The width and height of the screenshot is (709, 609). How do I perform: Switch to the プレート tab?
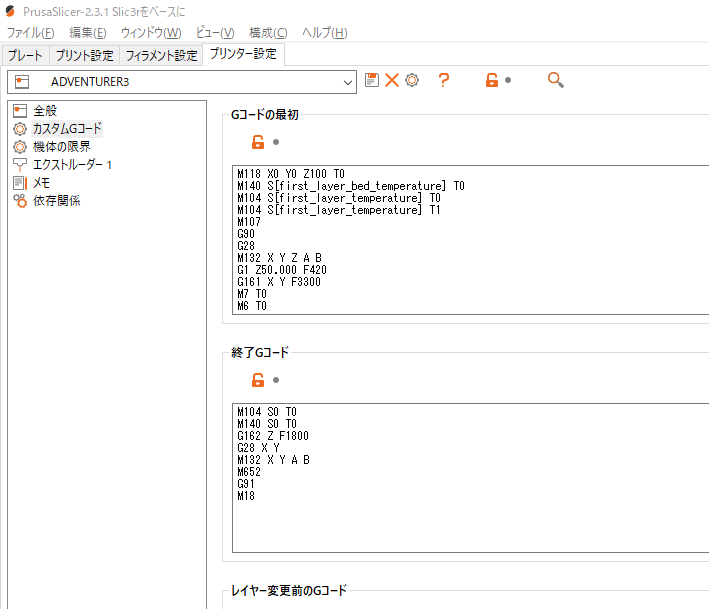(25, 55)
